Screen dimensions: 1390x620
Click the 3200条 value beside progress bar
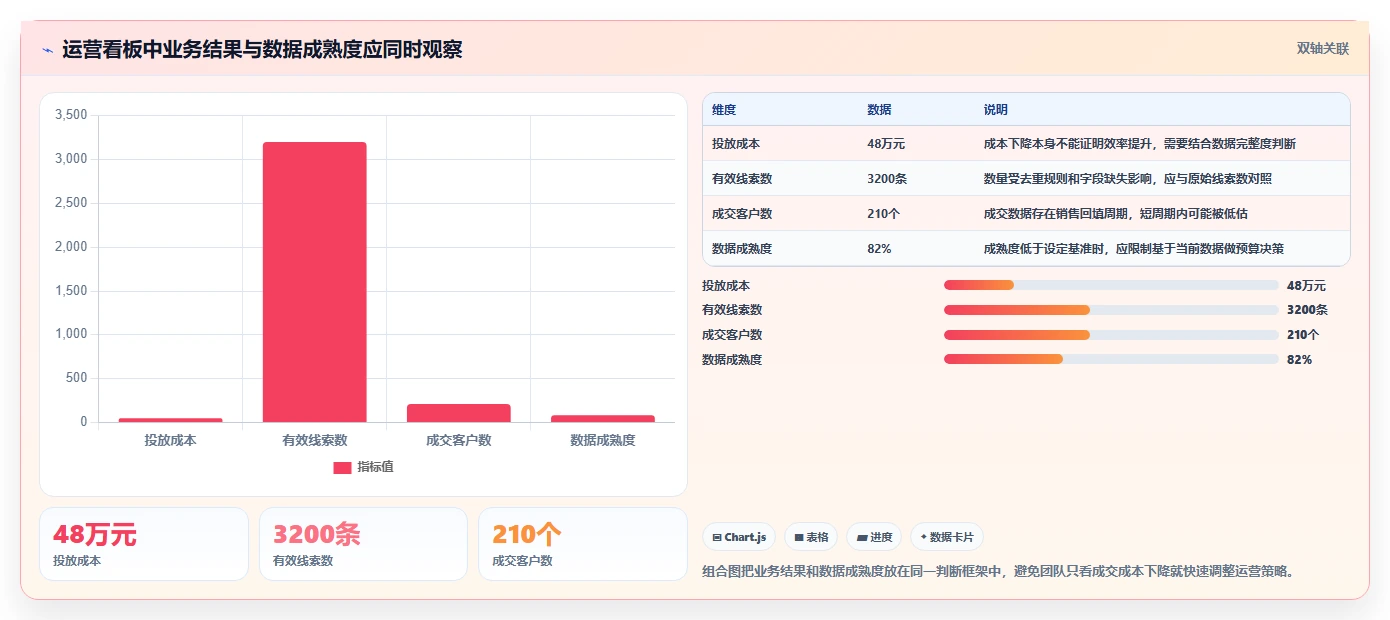point(1307,310)
